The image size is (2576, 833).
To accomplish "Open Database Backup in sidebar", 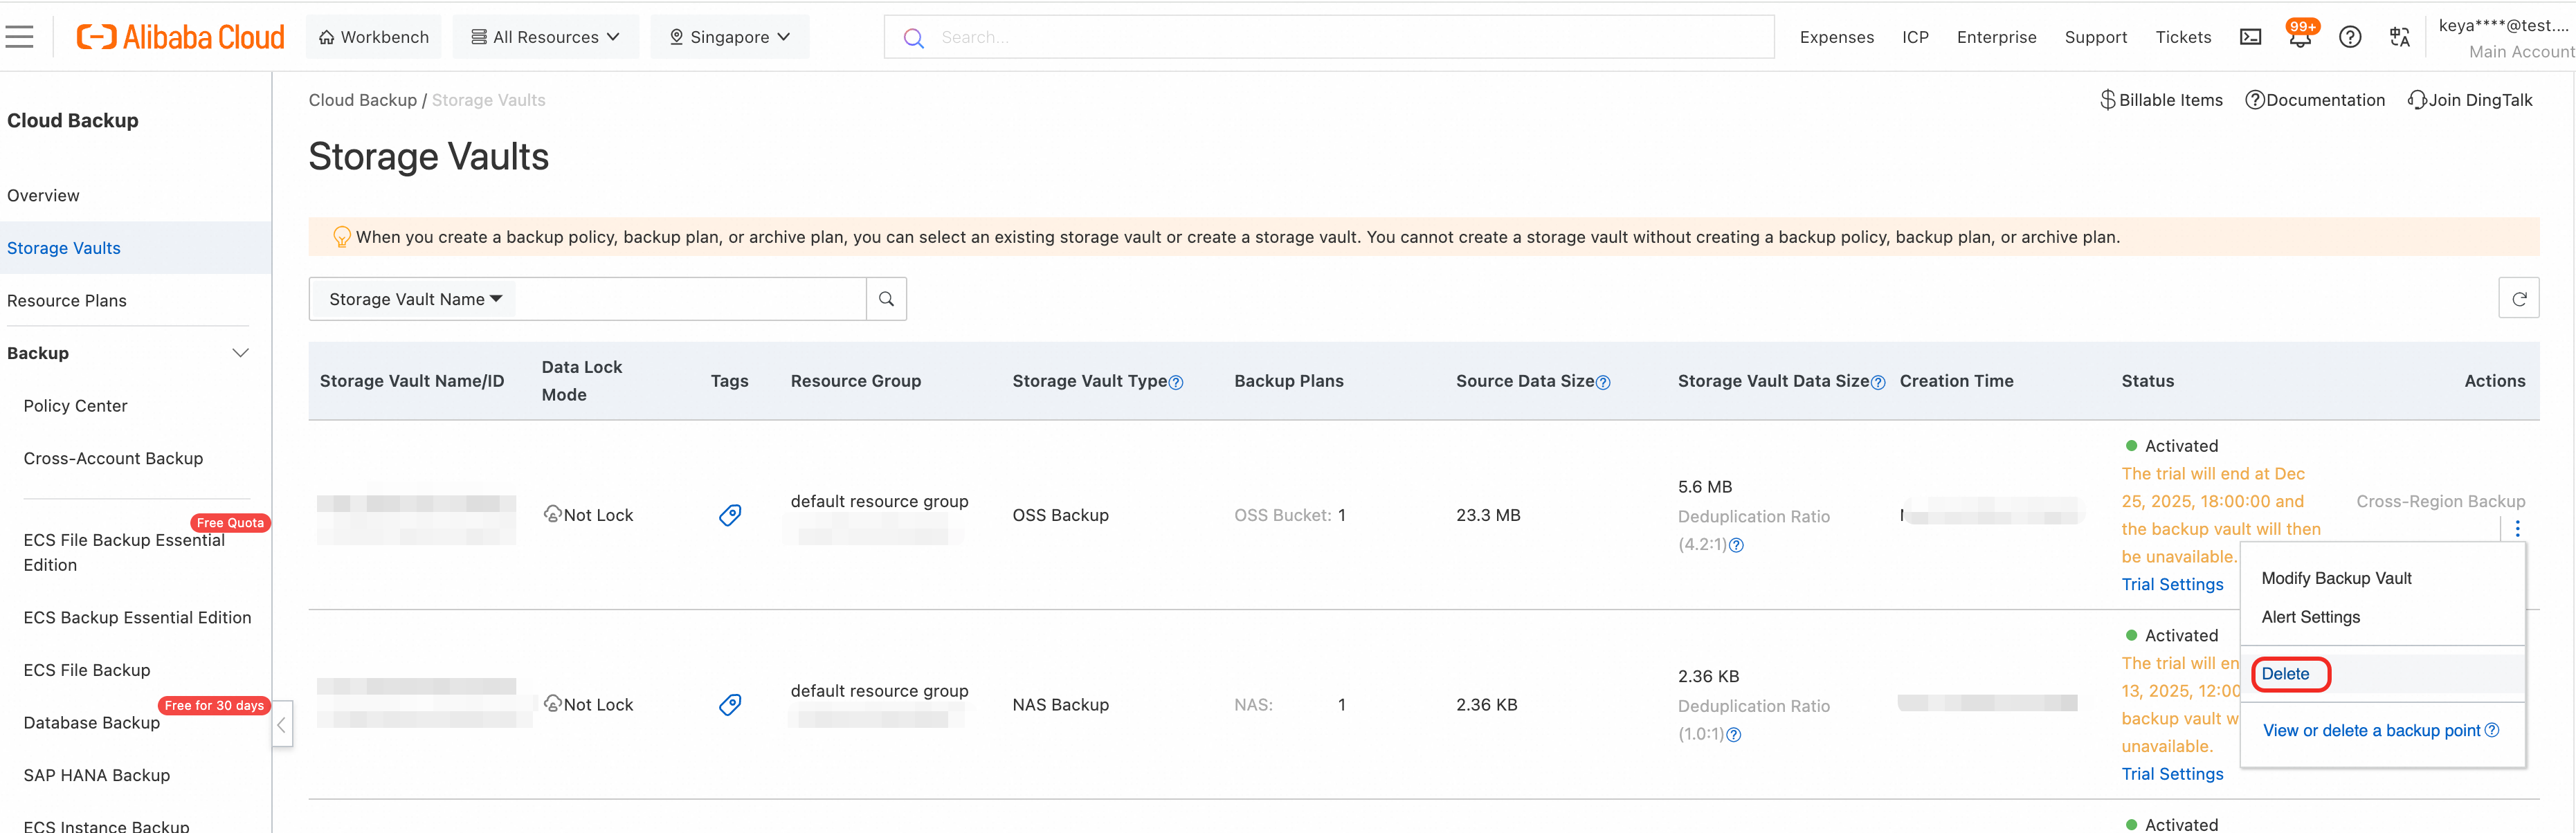I will click(x=91, y=723).
